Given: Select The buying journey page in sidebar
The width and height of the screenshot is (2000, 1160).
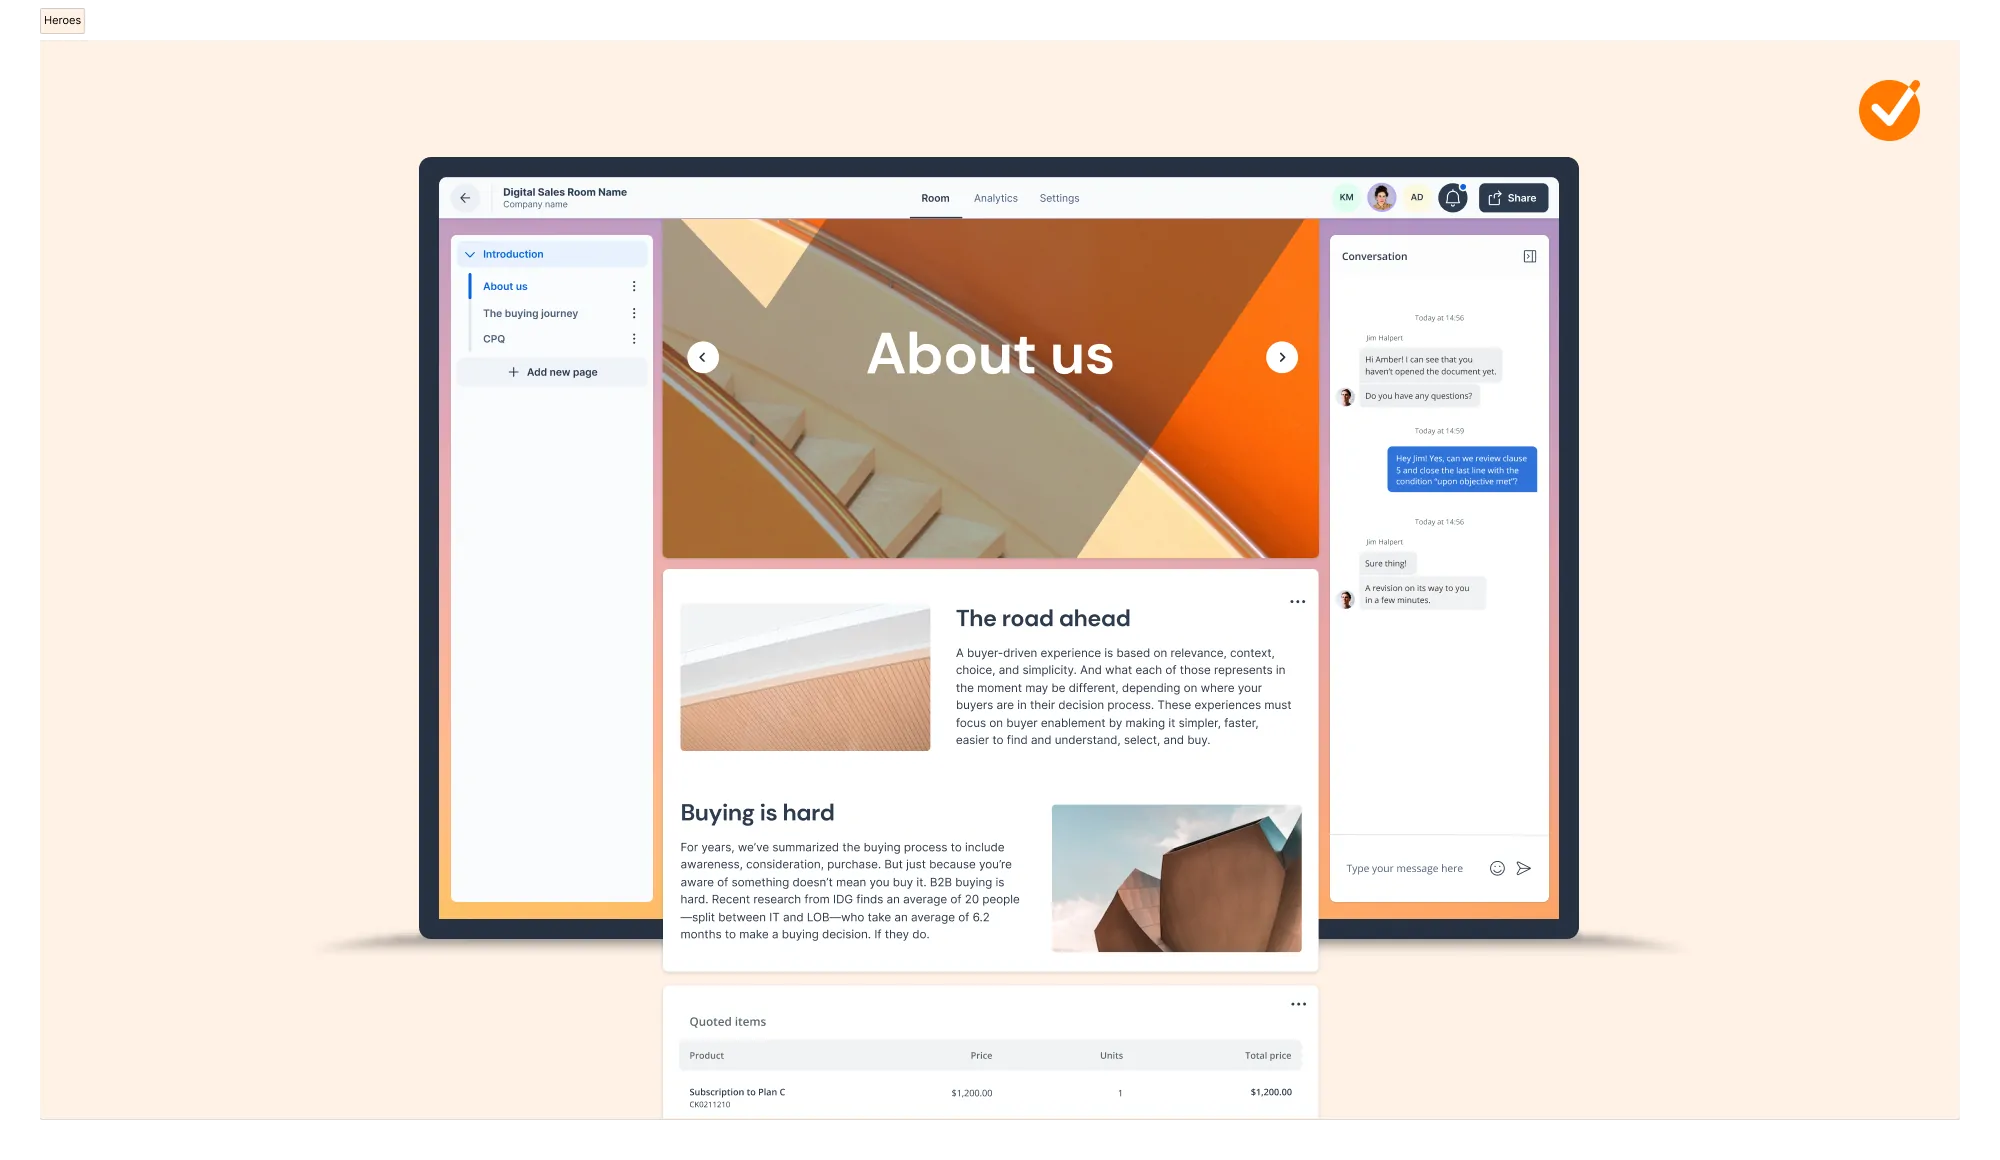Looking at the screenshot, I should (530, 312).
